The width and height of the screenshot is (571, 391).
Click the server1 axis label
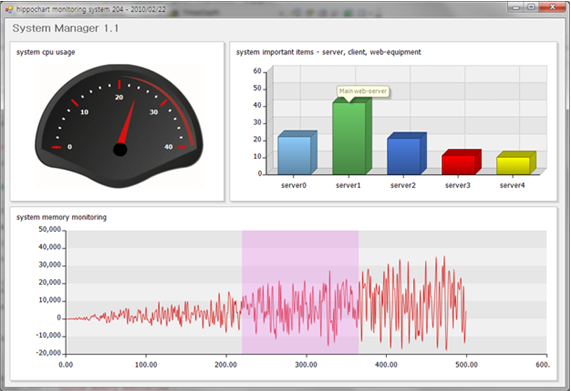tap(348, 185)
